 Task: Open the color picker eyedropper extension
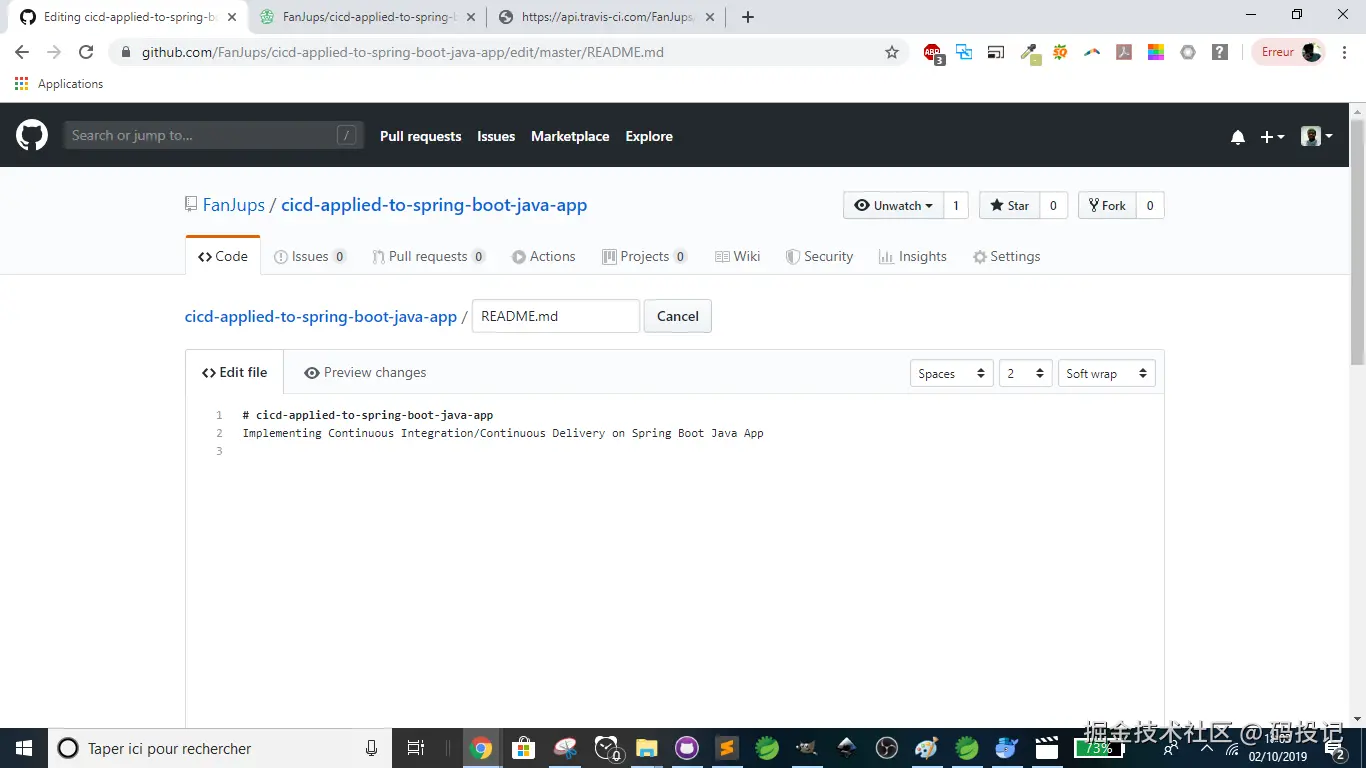1030,53
